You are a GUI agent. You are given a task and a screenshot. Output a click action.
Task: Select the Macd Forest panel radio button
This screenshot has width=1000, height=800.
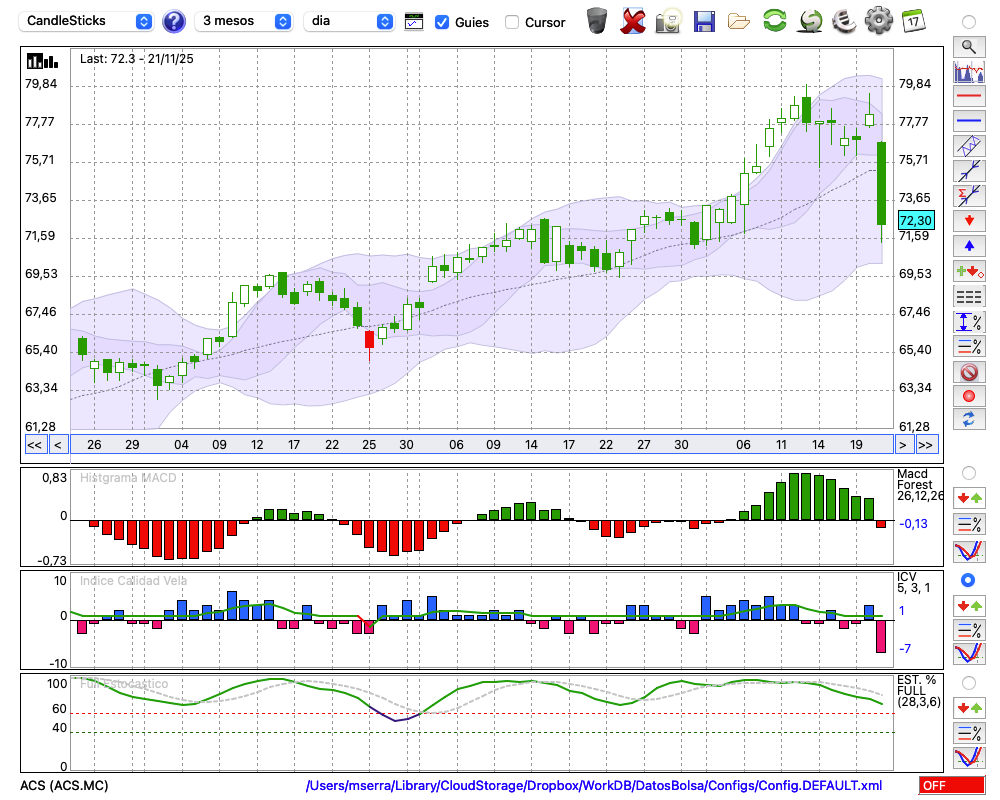[968, 472]
